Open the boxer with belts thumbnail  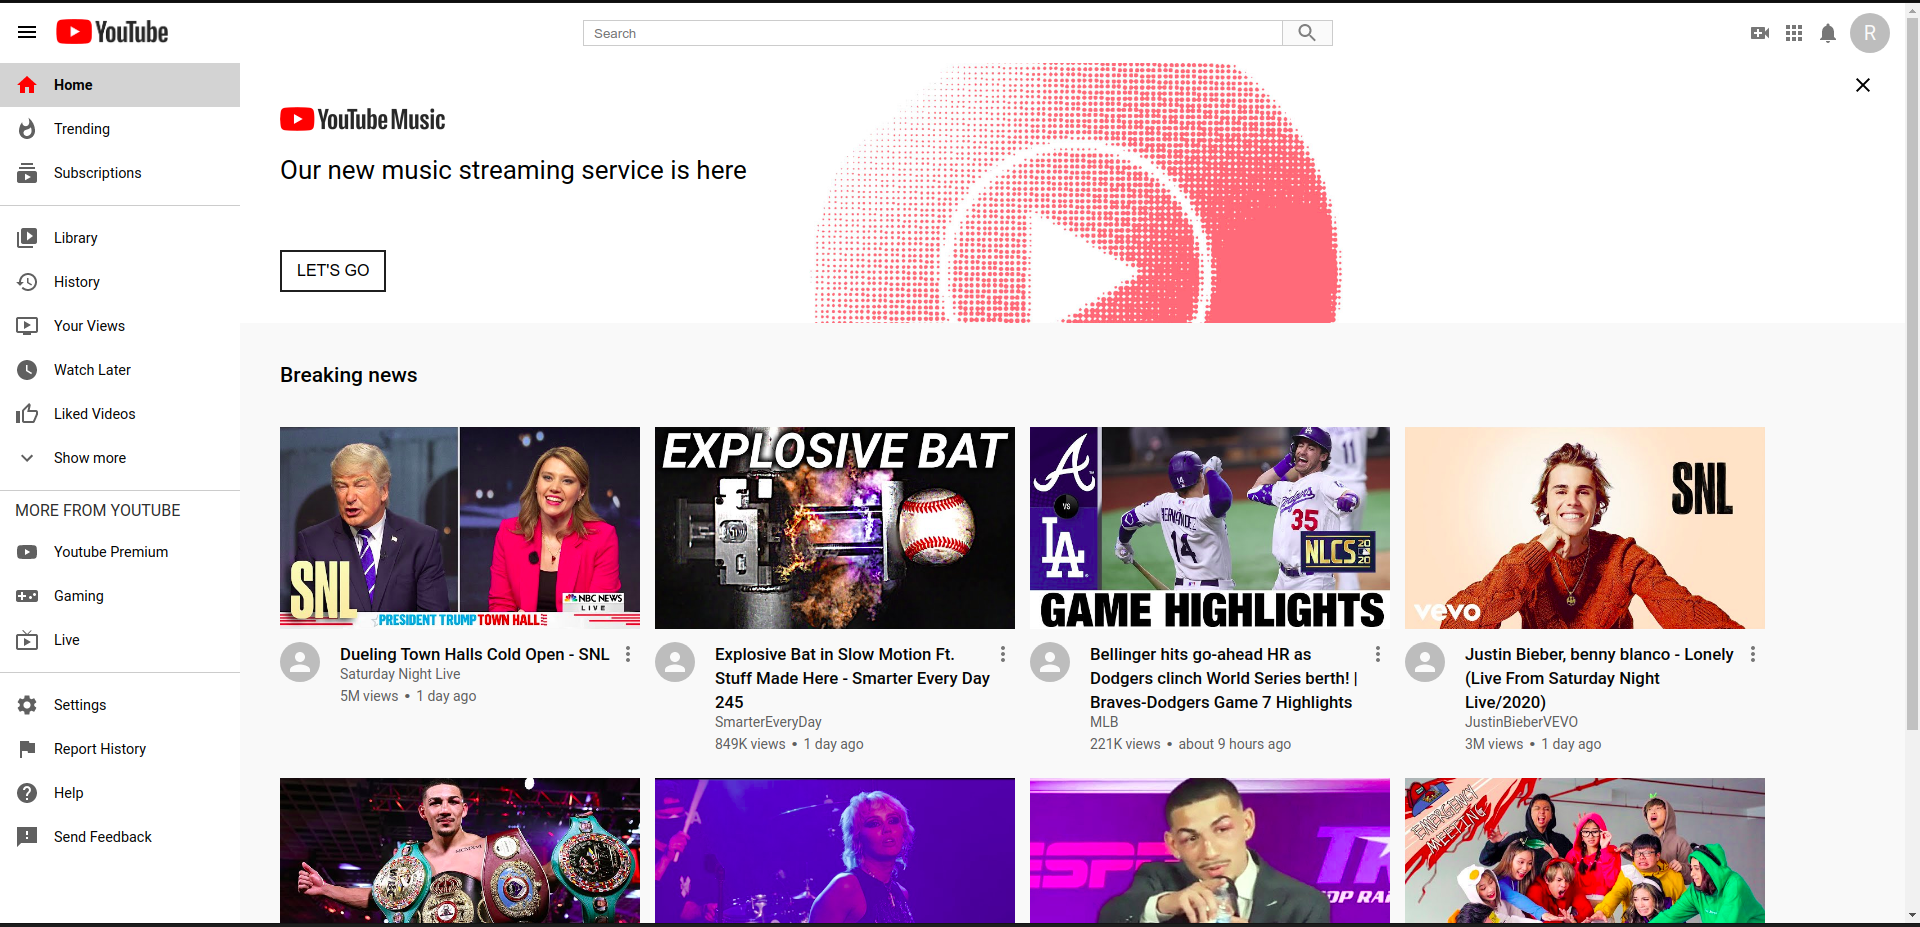tap(460, 850)
